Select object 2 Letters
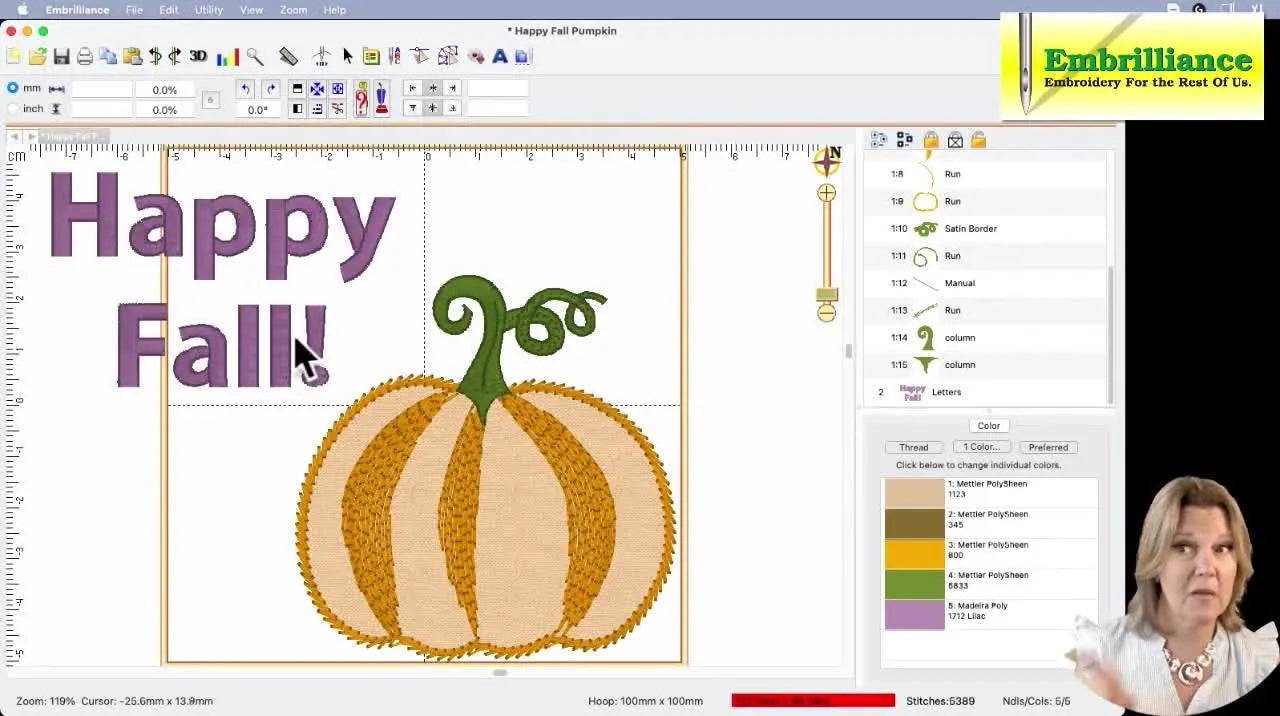 [986, 392]
